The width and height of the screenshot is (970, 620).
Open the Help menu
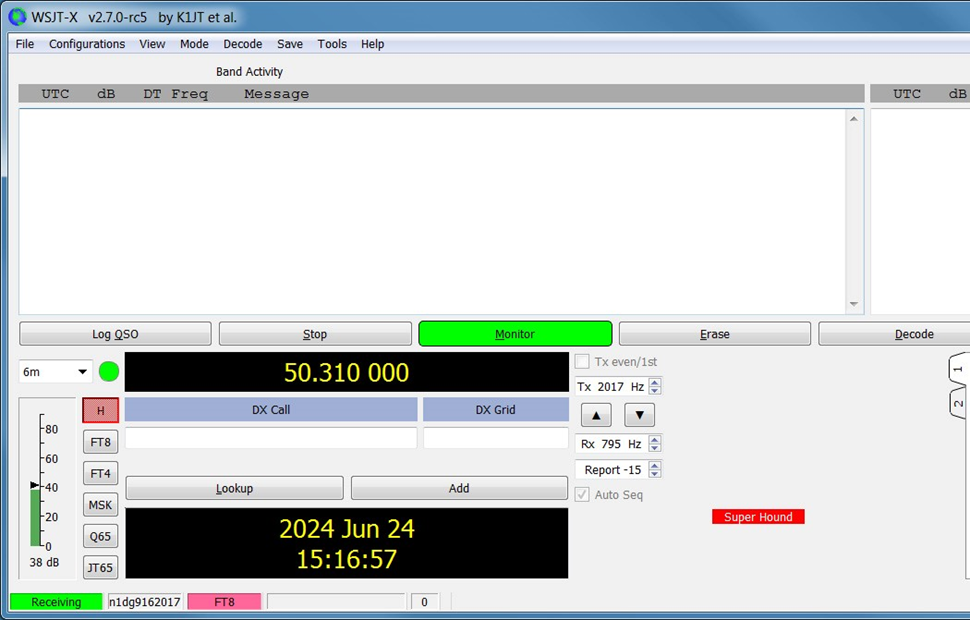(x=372, y=44)
